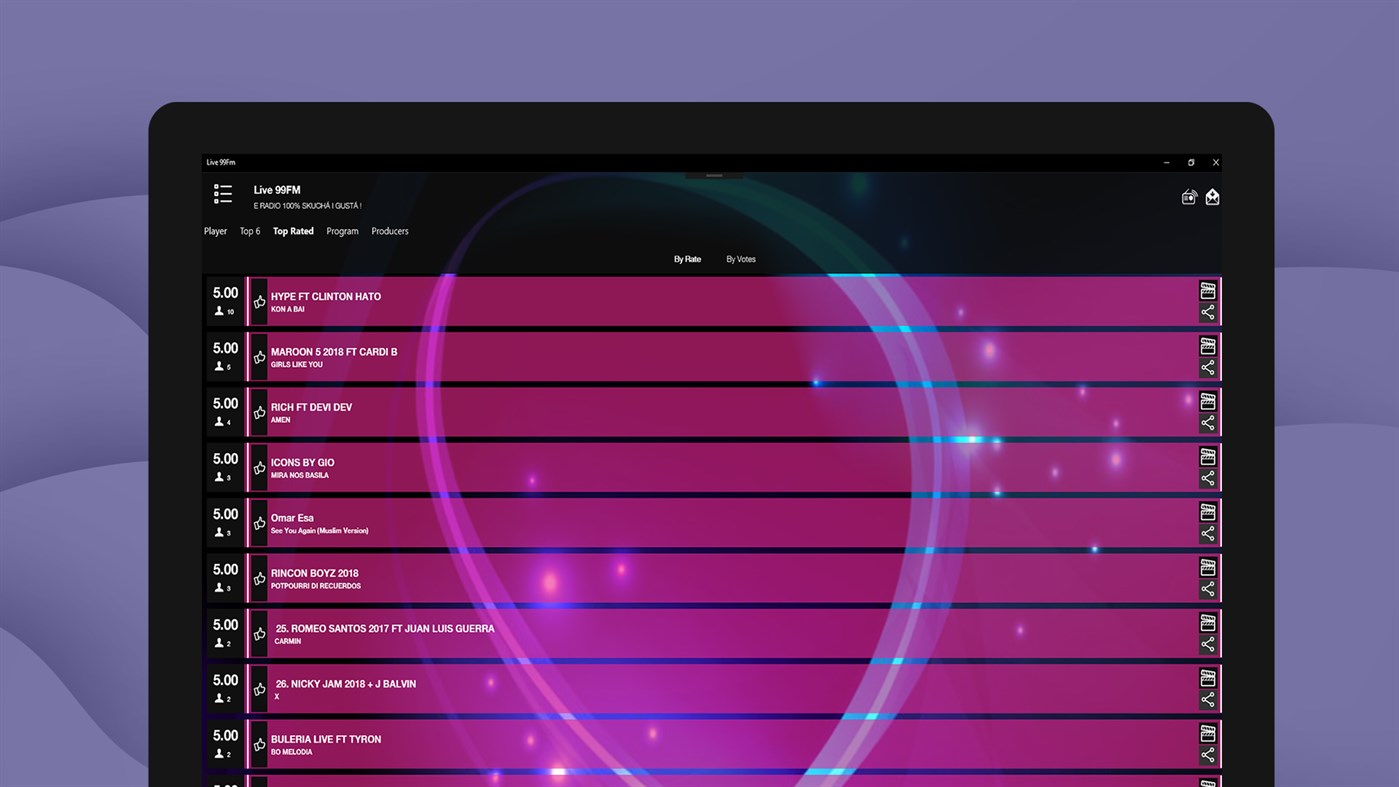Like BULERIA LIVE FT TYRON
The height and width of the screenshot is (787, 1399).
[x=260, y=745]
